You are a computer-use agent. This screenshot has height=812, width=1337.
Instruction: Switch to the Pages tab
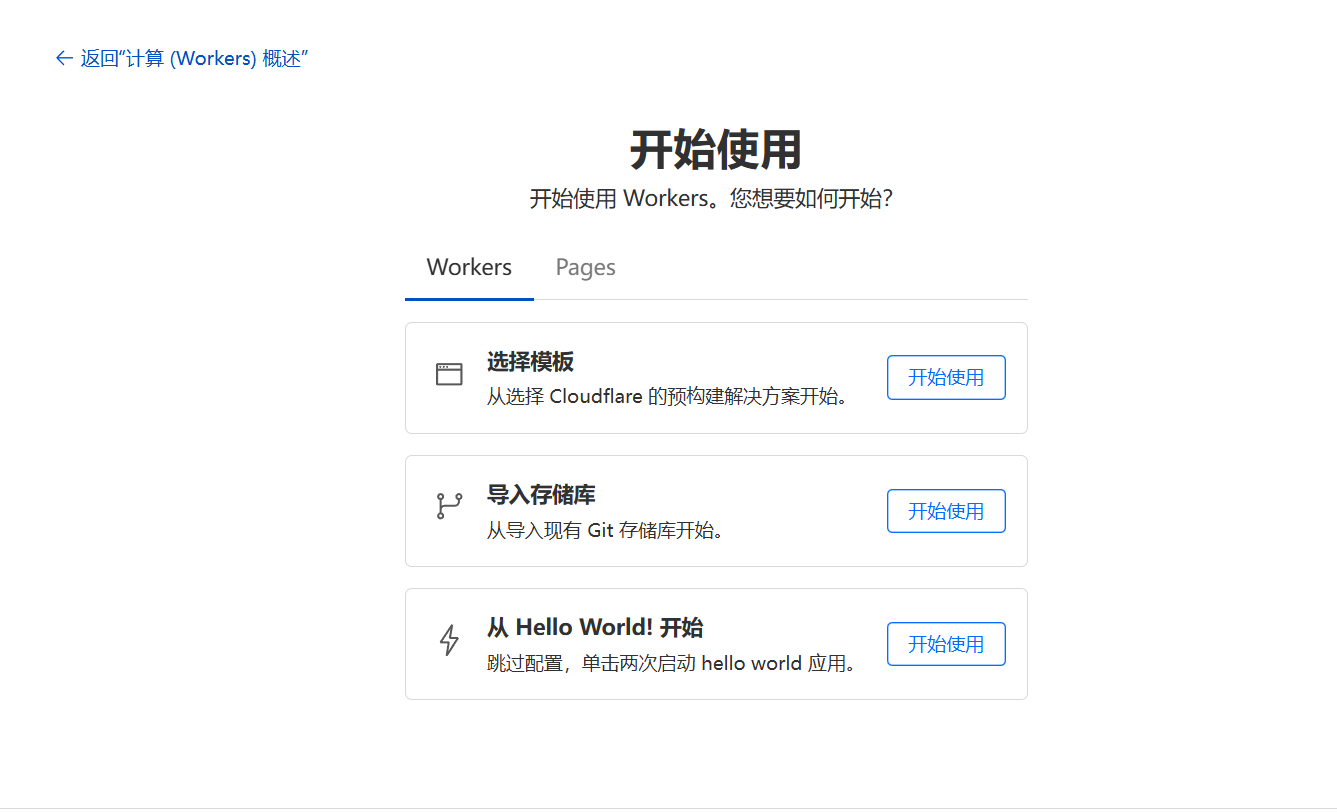coord(586,267)
